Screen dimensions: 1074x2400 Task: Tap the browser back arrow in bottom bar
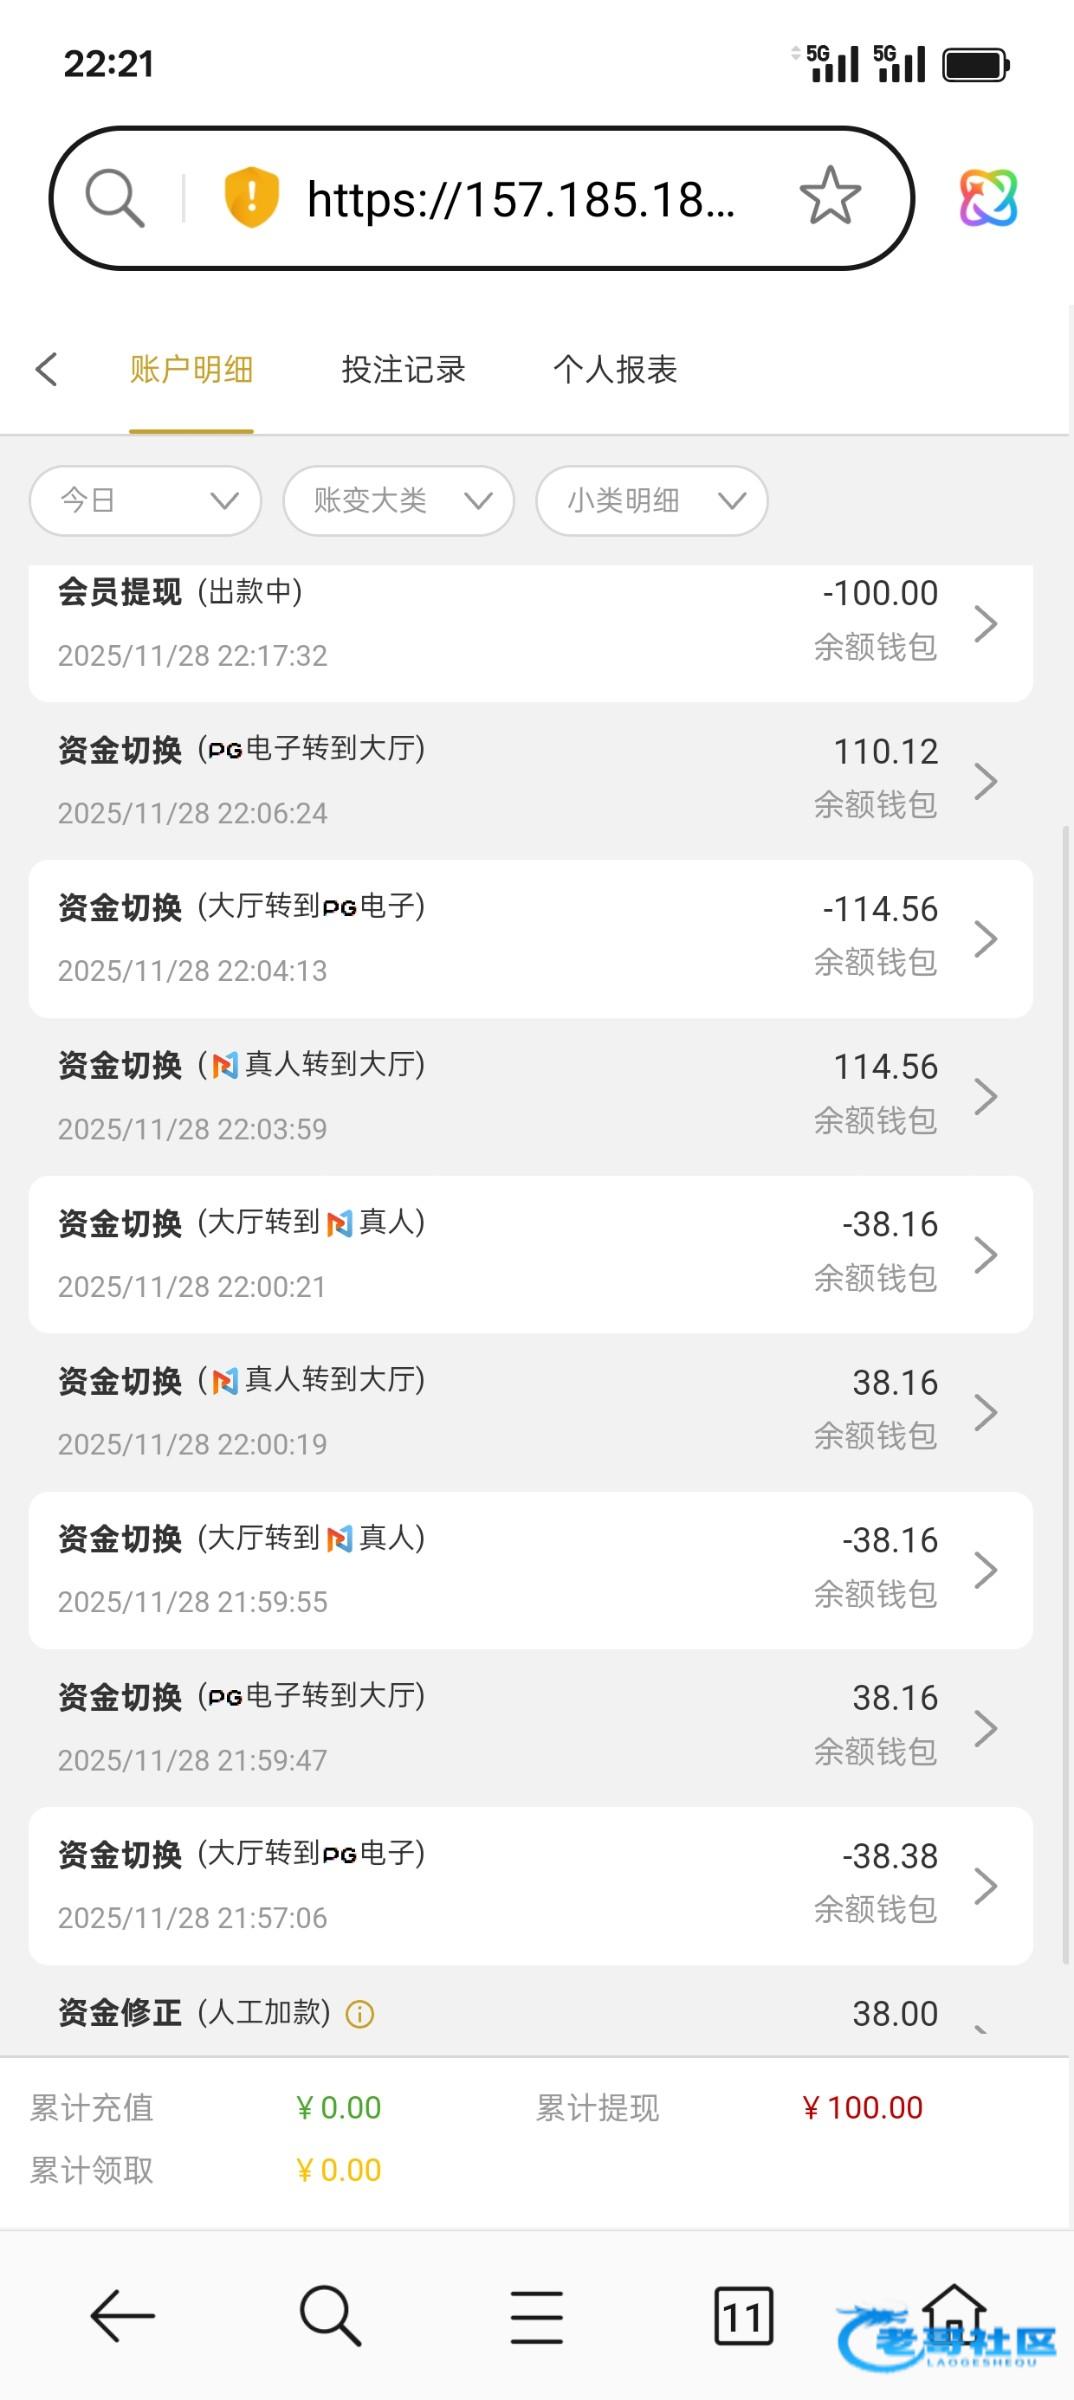coord(122,2315)
